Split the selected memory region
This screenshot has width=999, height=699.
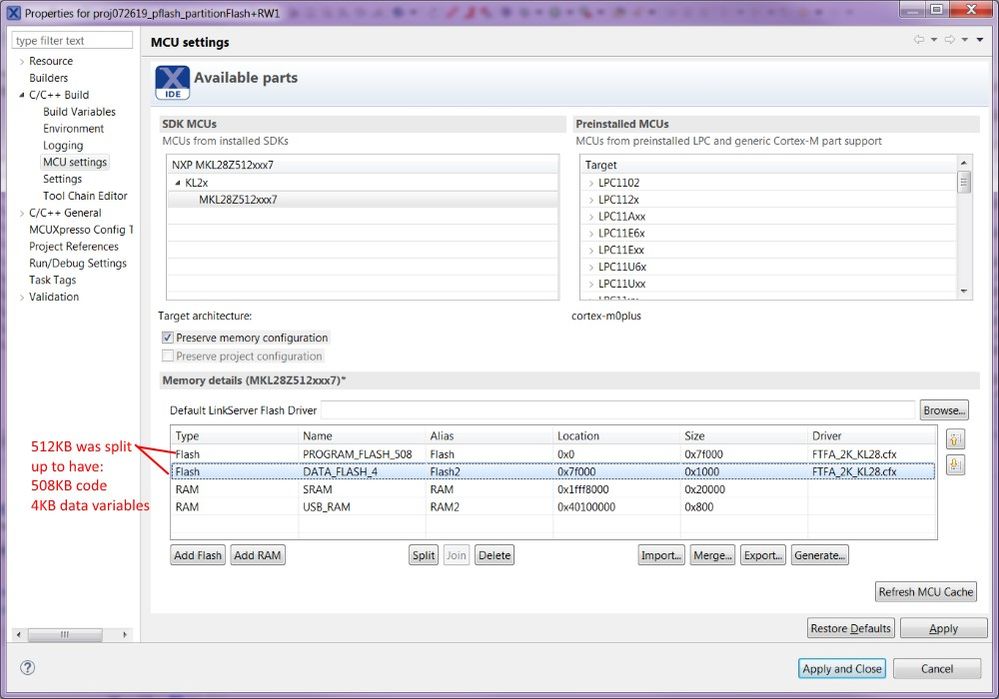(x=423, y=555)
